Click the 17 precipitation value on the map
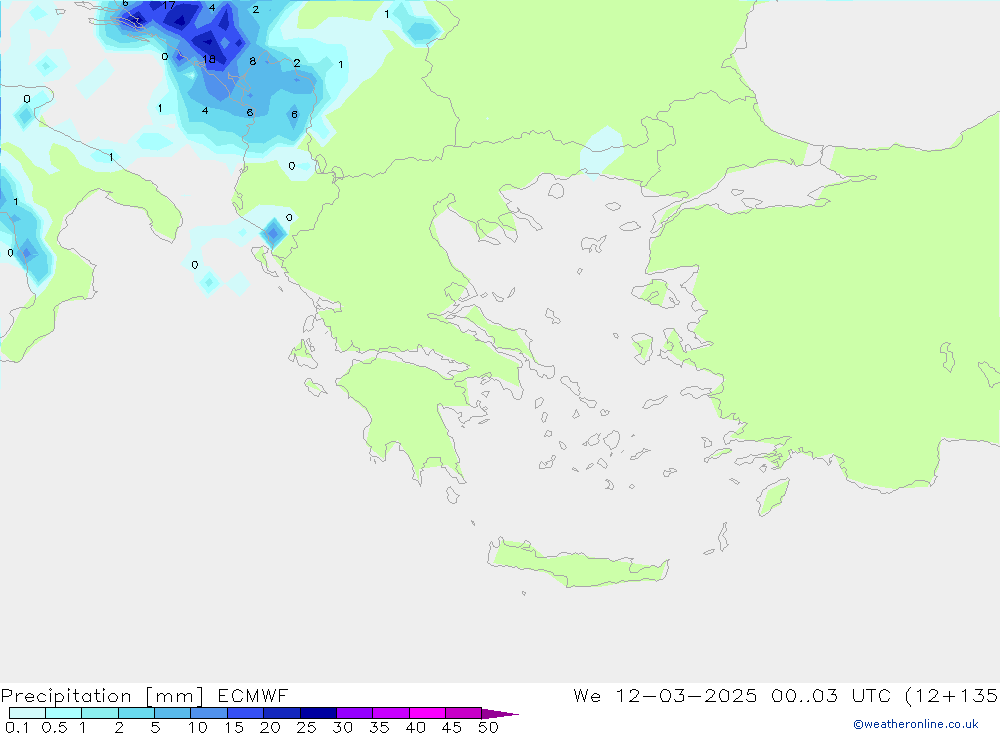Screen dimensions: 1000x733 [x=169, y=5]
